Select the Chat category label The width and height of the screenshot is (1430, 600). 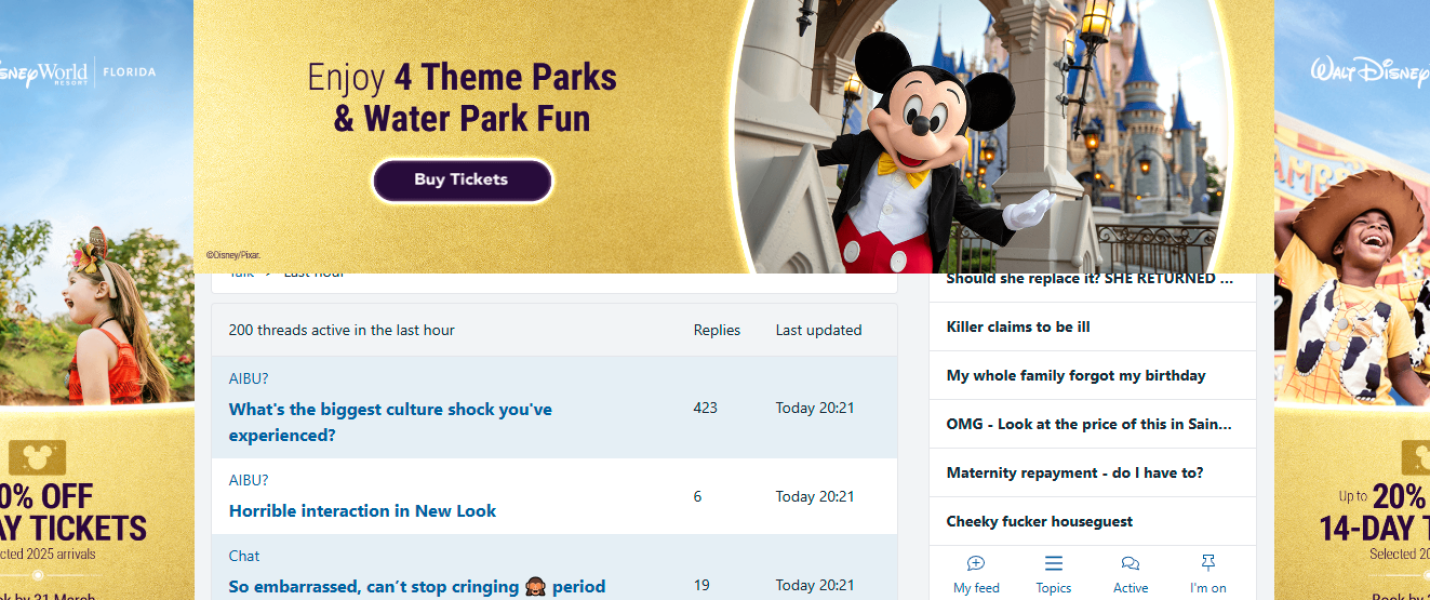tap(244, 556)
